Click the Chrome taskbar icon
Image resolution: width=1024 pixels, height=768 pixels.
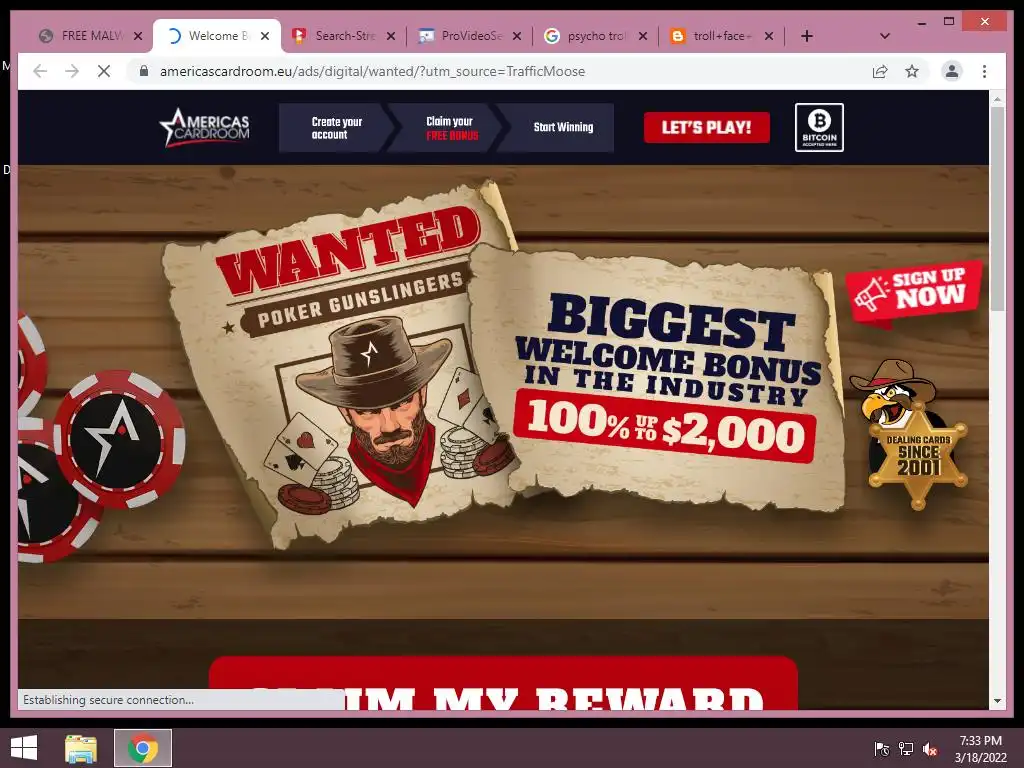[142, 748]
